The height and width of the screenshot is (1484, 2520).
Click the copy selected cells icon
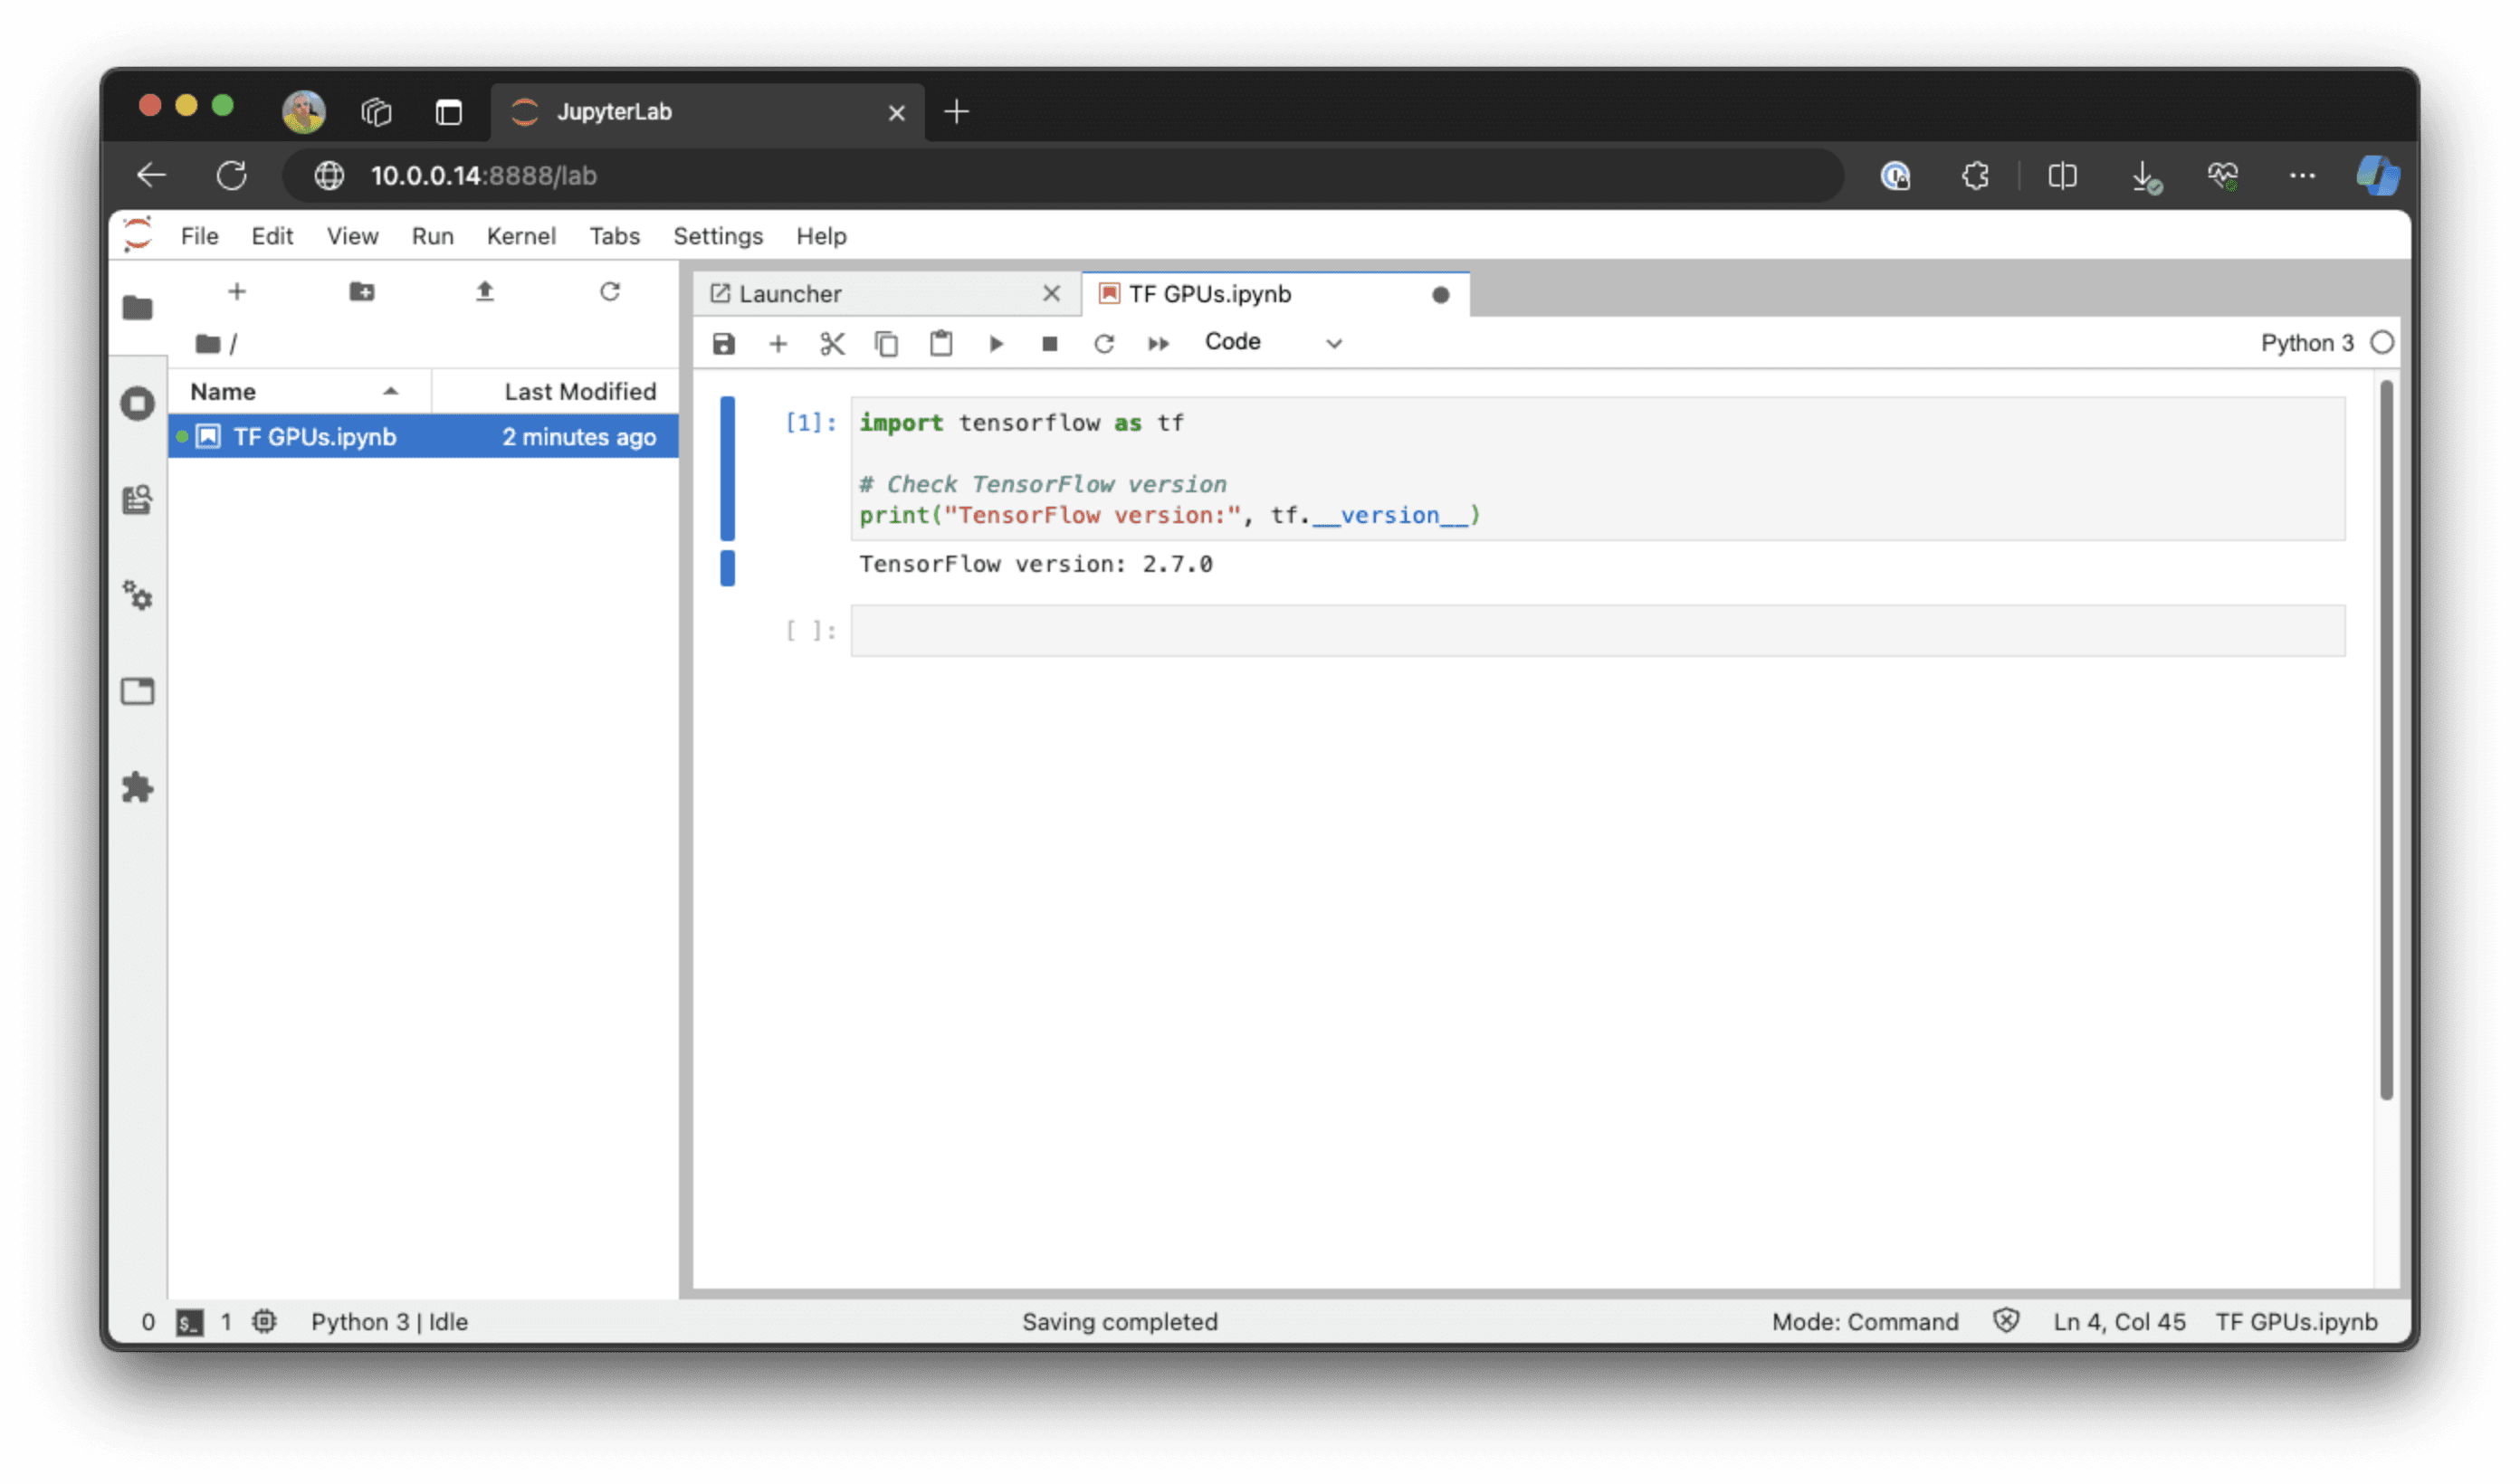(x=885, y=343)
